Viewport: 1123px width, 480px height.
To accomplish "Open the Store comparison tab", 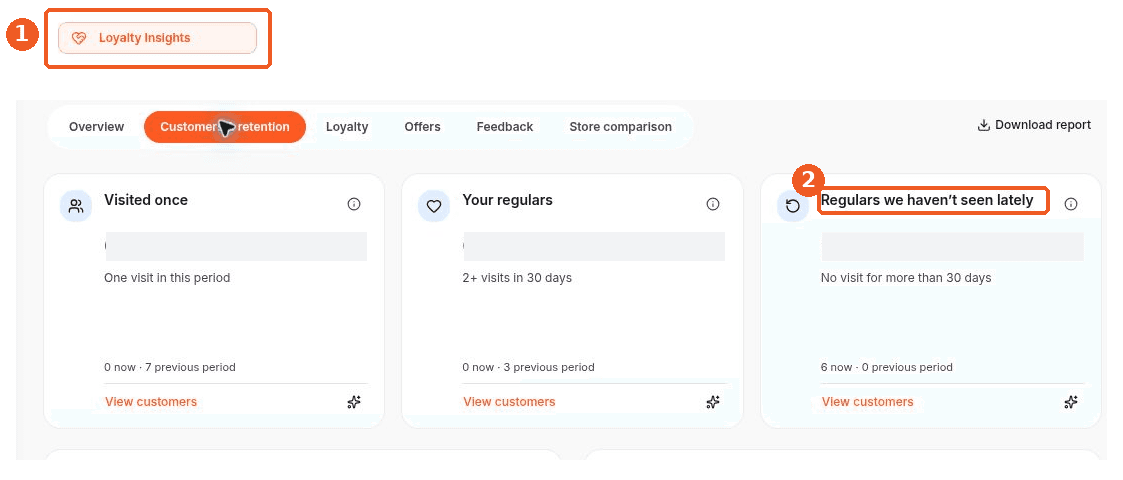I will [x=620, y=127].
